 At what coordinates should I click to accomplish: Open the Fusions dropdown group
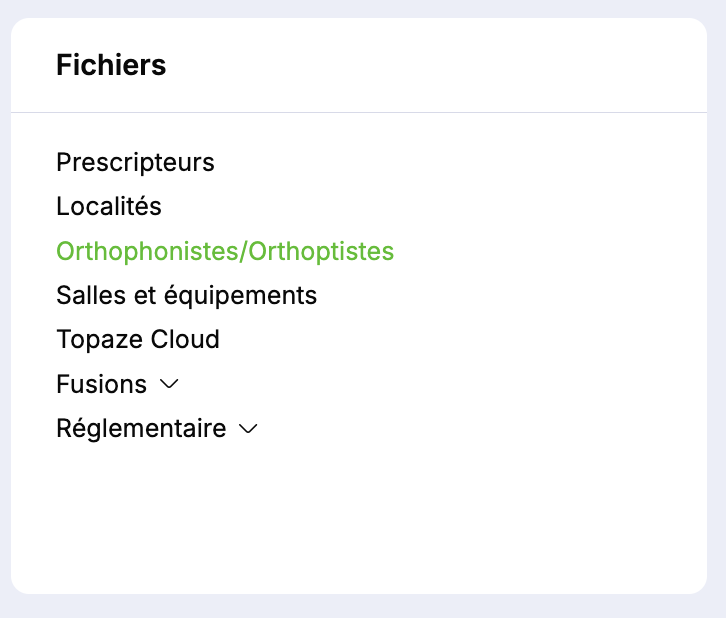point(117,385)
